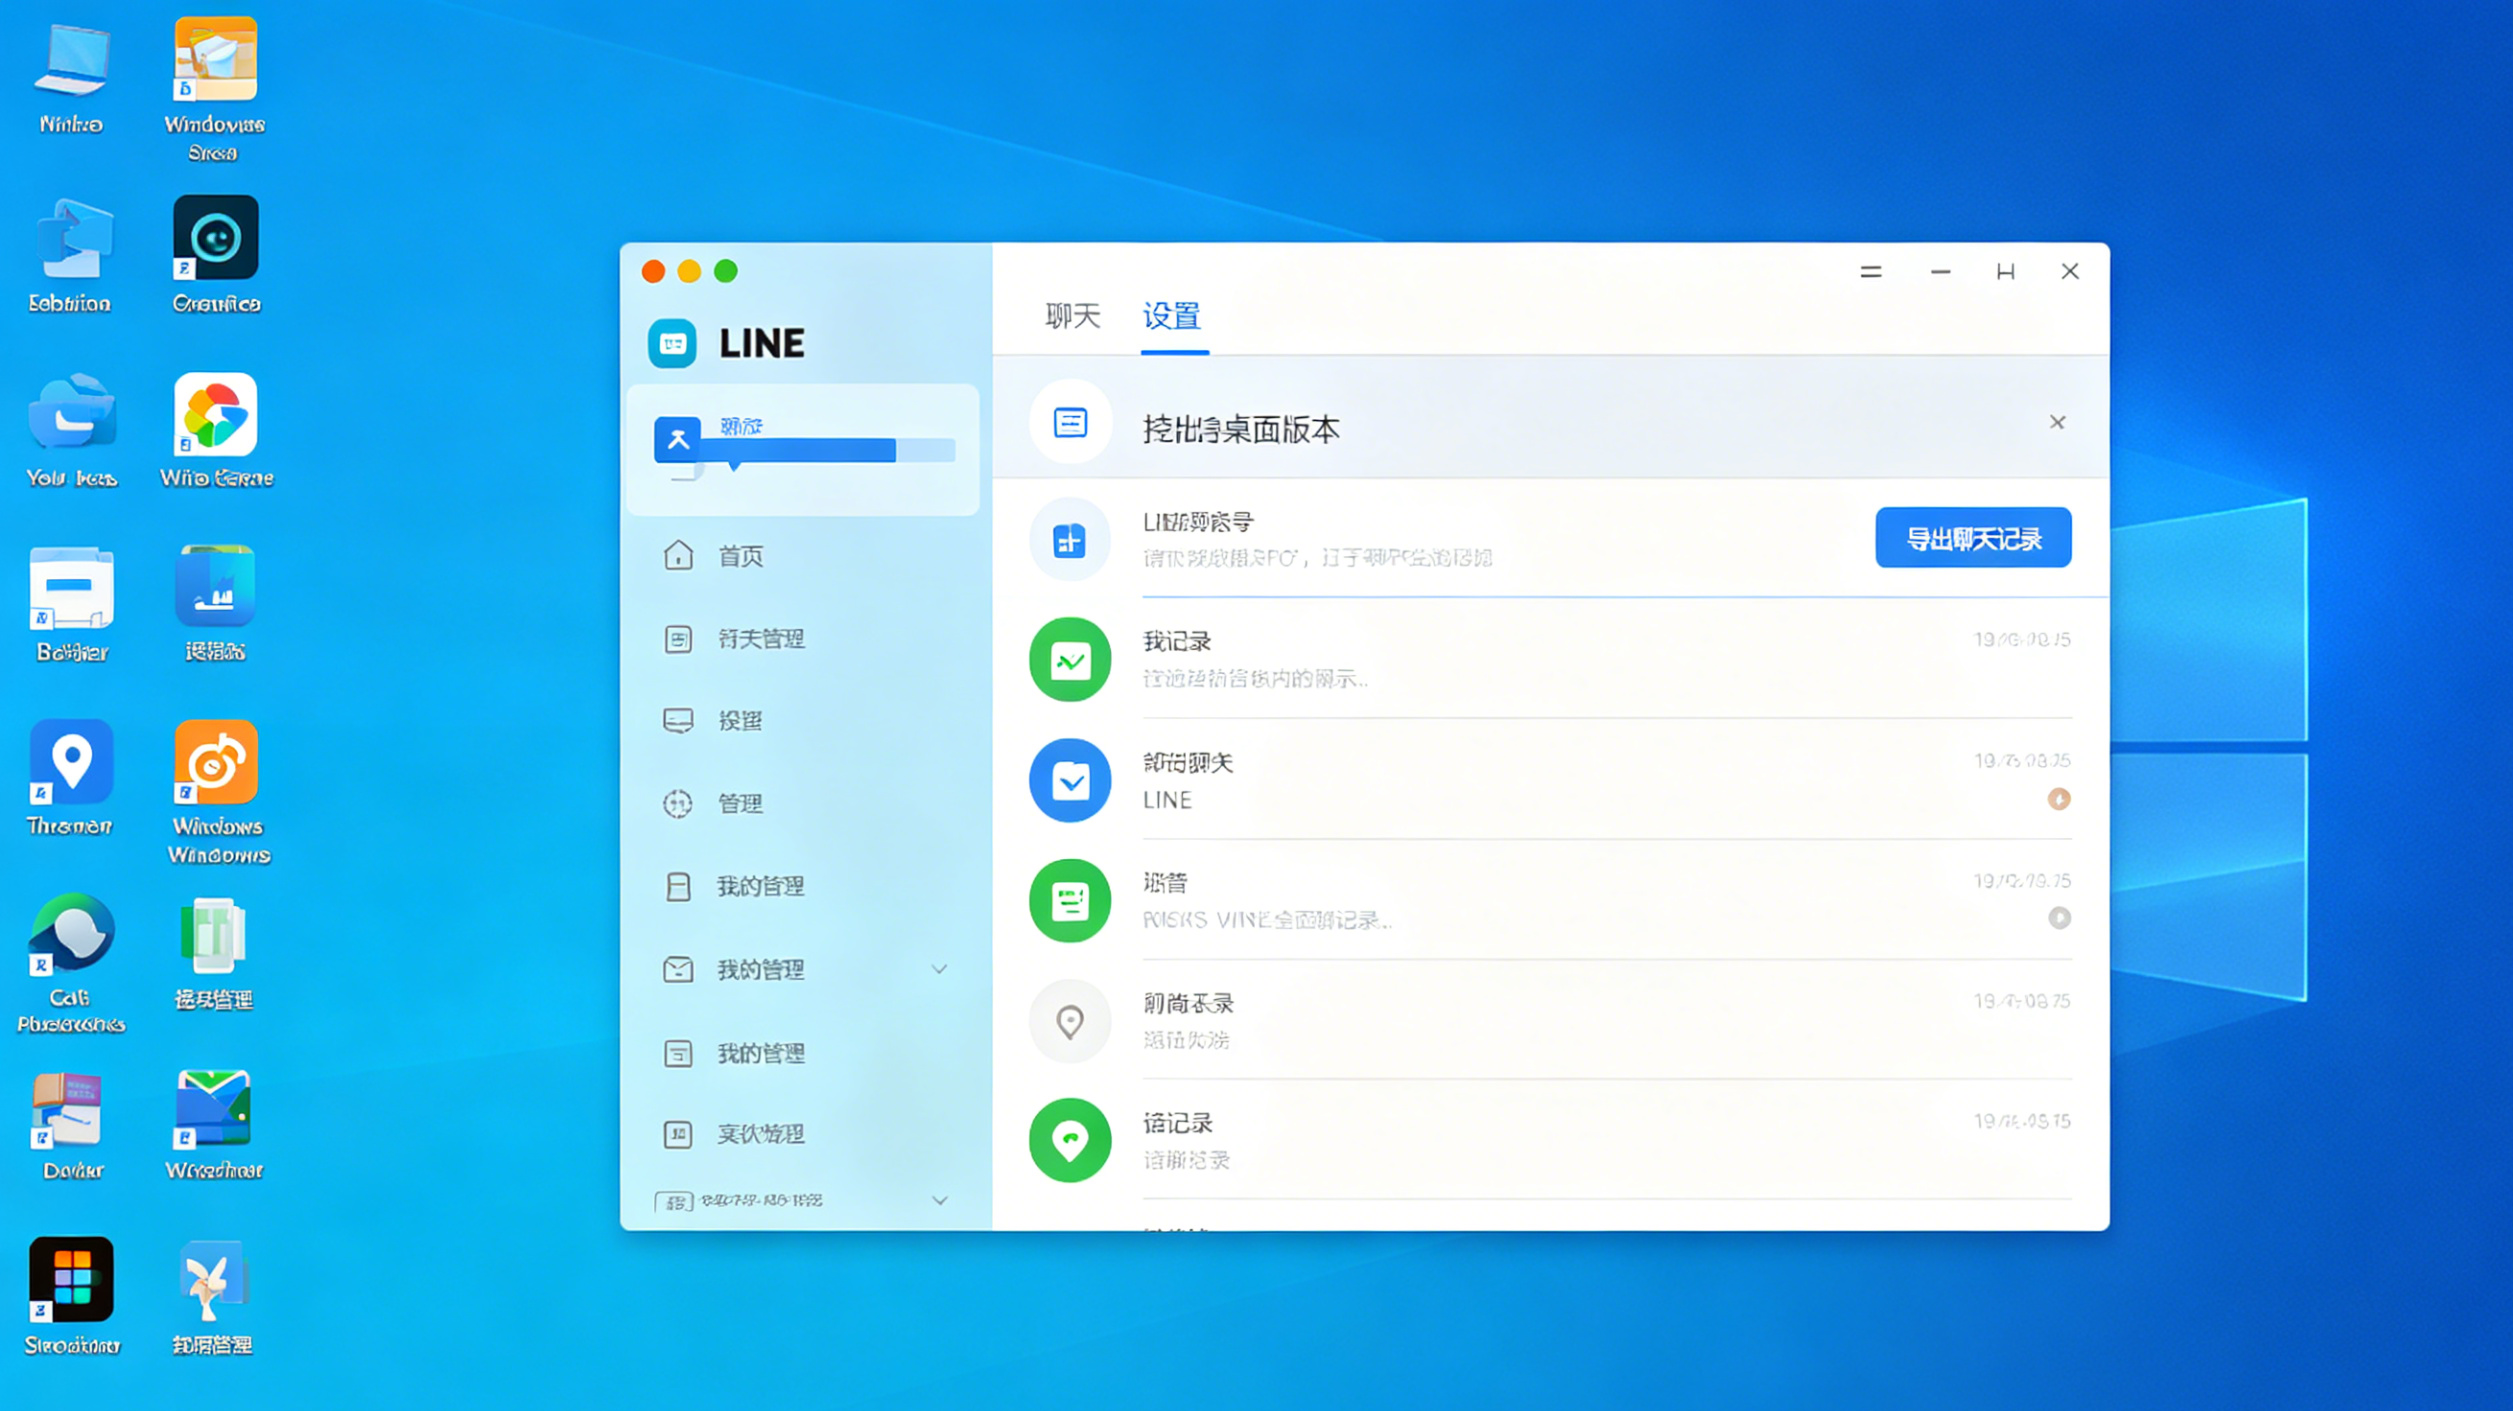2513x1411 pixels.
Task: Click the yellow traffic-light button in LINE window
Action: (689, 271)
